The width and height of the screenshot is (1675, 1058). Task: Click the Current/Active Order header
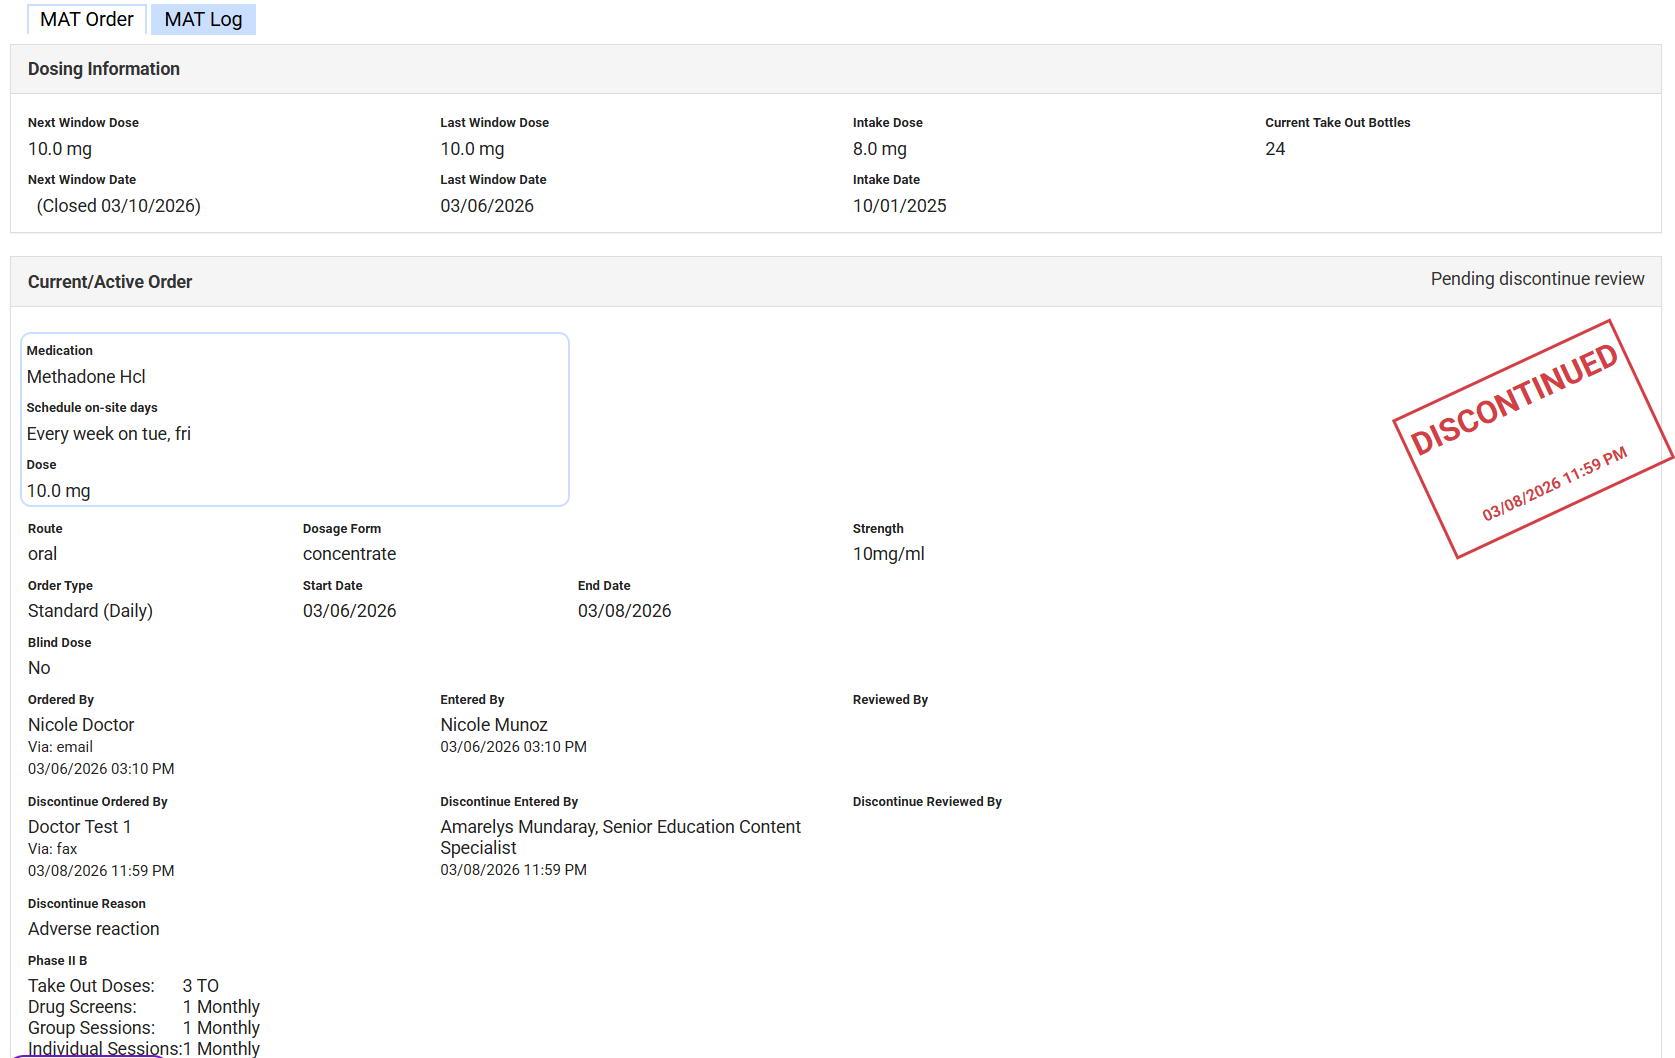[x=110, y=282]
